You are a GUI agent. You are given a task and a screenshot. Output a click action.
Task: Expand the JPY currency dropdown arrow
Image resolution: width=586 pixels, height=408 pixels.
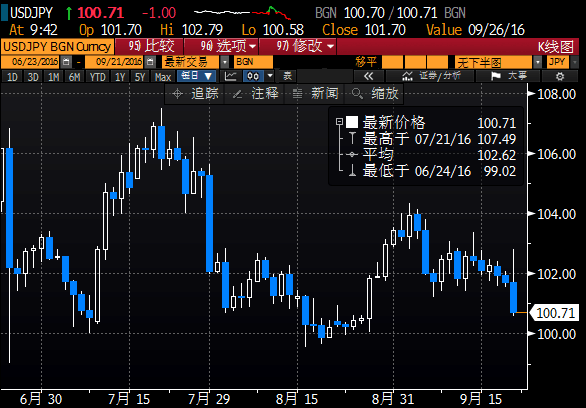coord(575,62)
